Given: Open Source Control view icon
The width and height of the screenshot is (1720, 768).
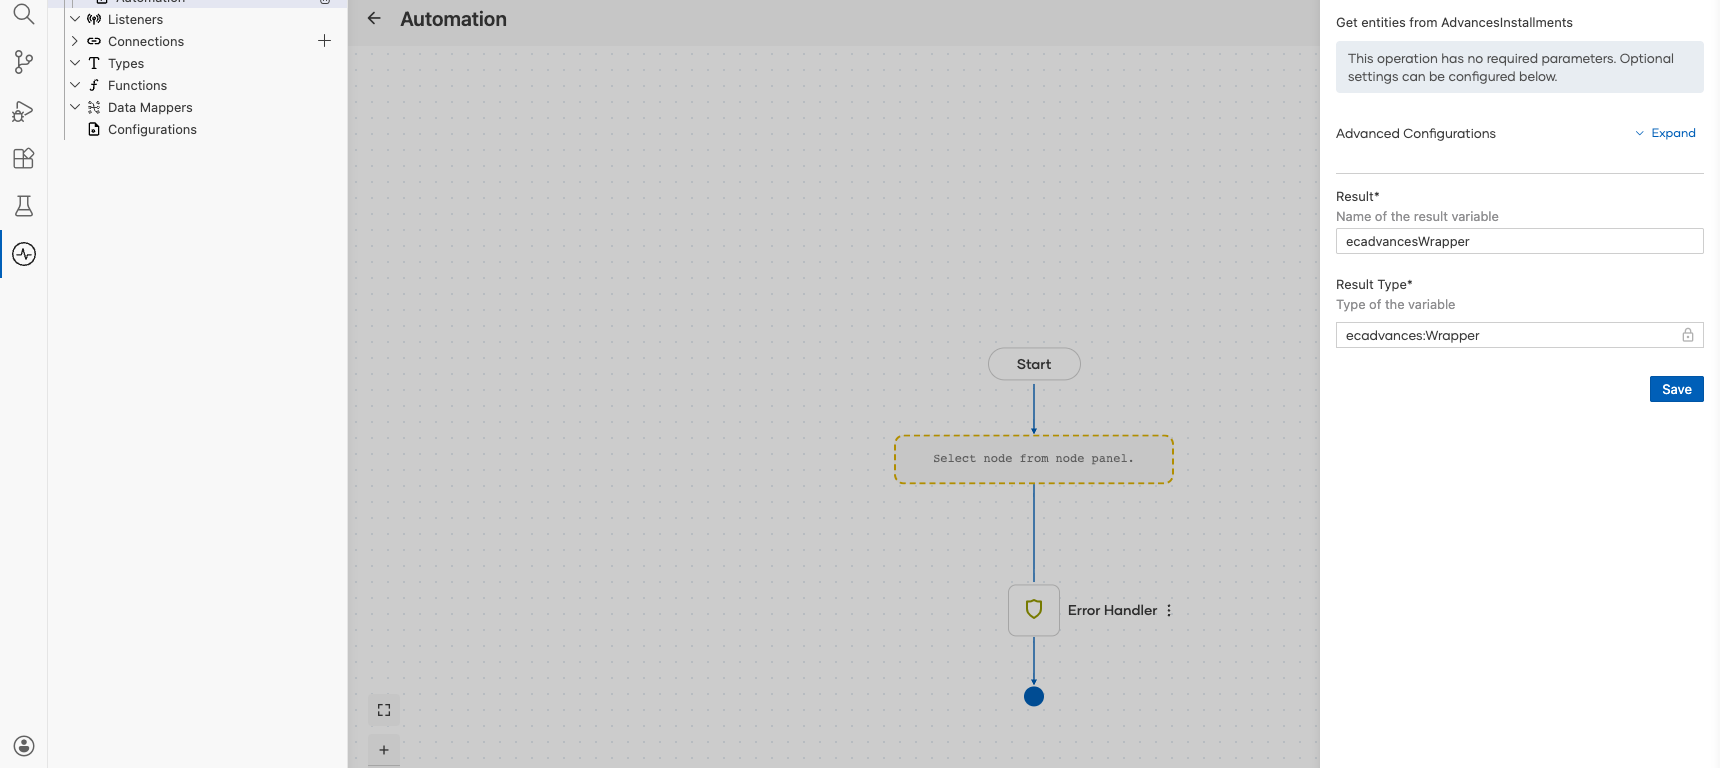Looking at the screenshot, I should coord(24,62).
